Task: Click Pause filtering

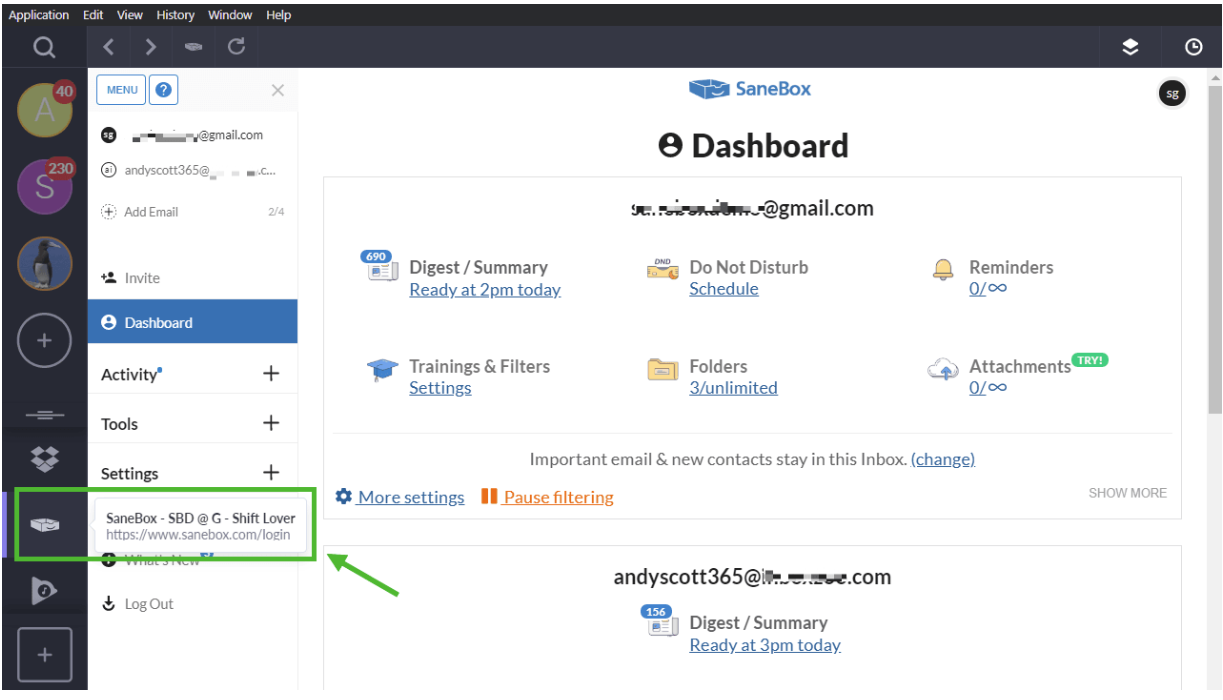Action: tap(548, 497)
